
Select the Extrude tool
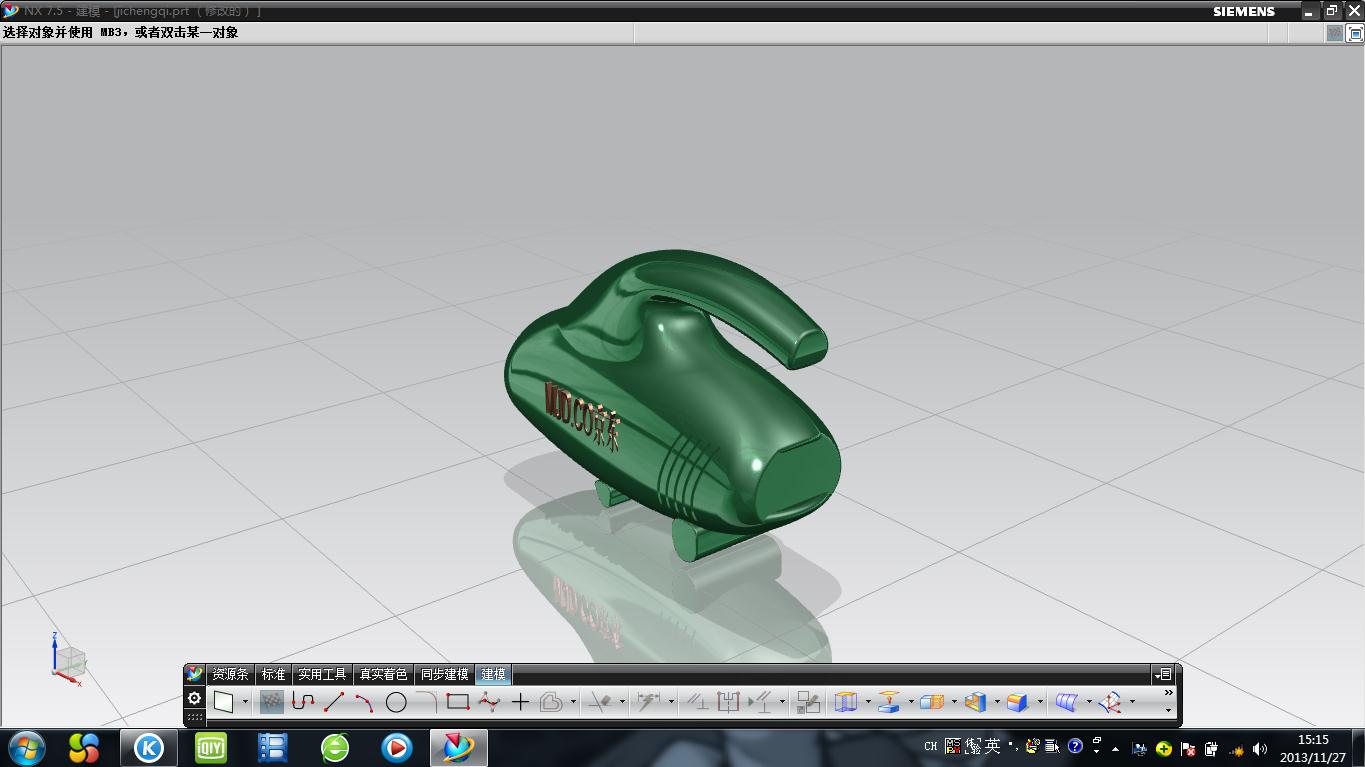(846, 702)
